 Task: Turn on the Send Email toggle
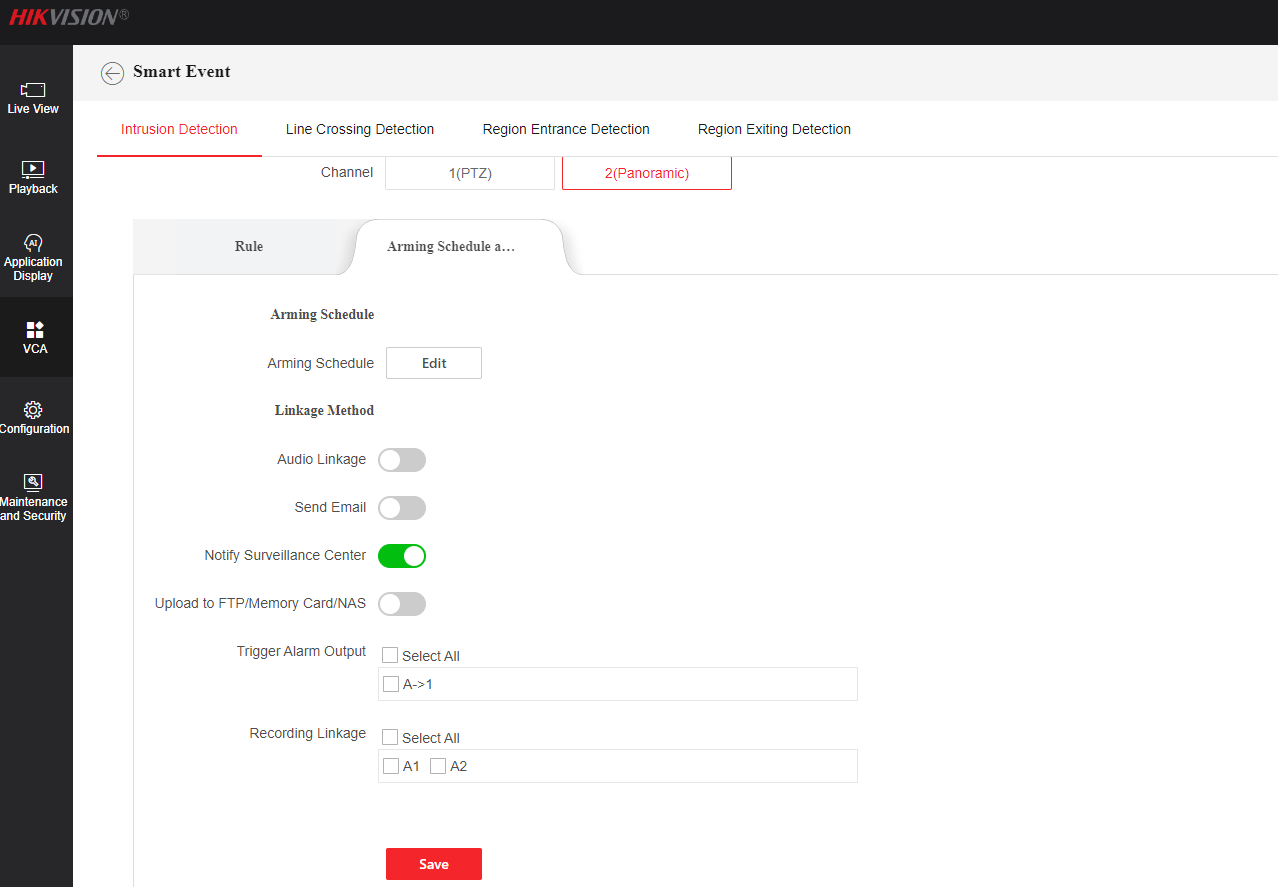click(402, 508)
